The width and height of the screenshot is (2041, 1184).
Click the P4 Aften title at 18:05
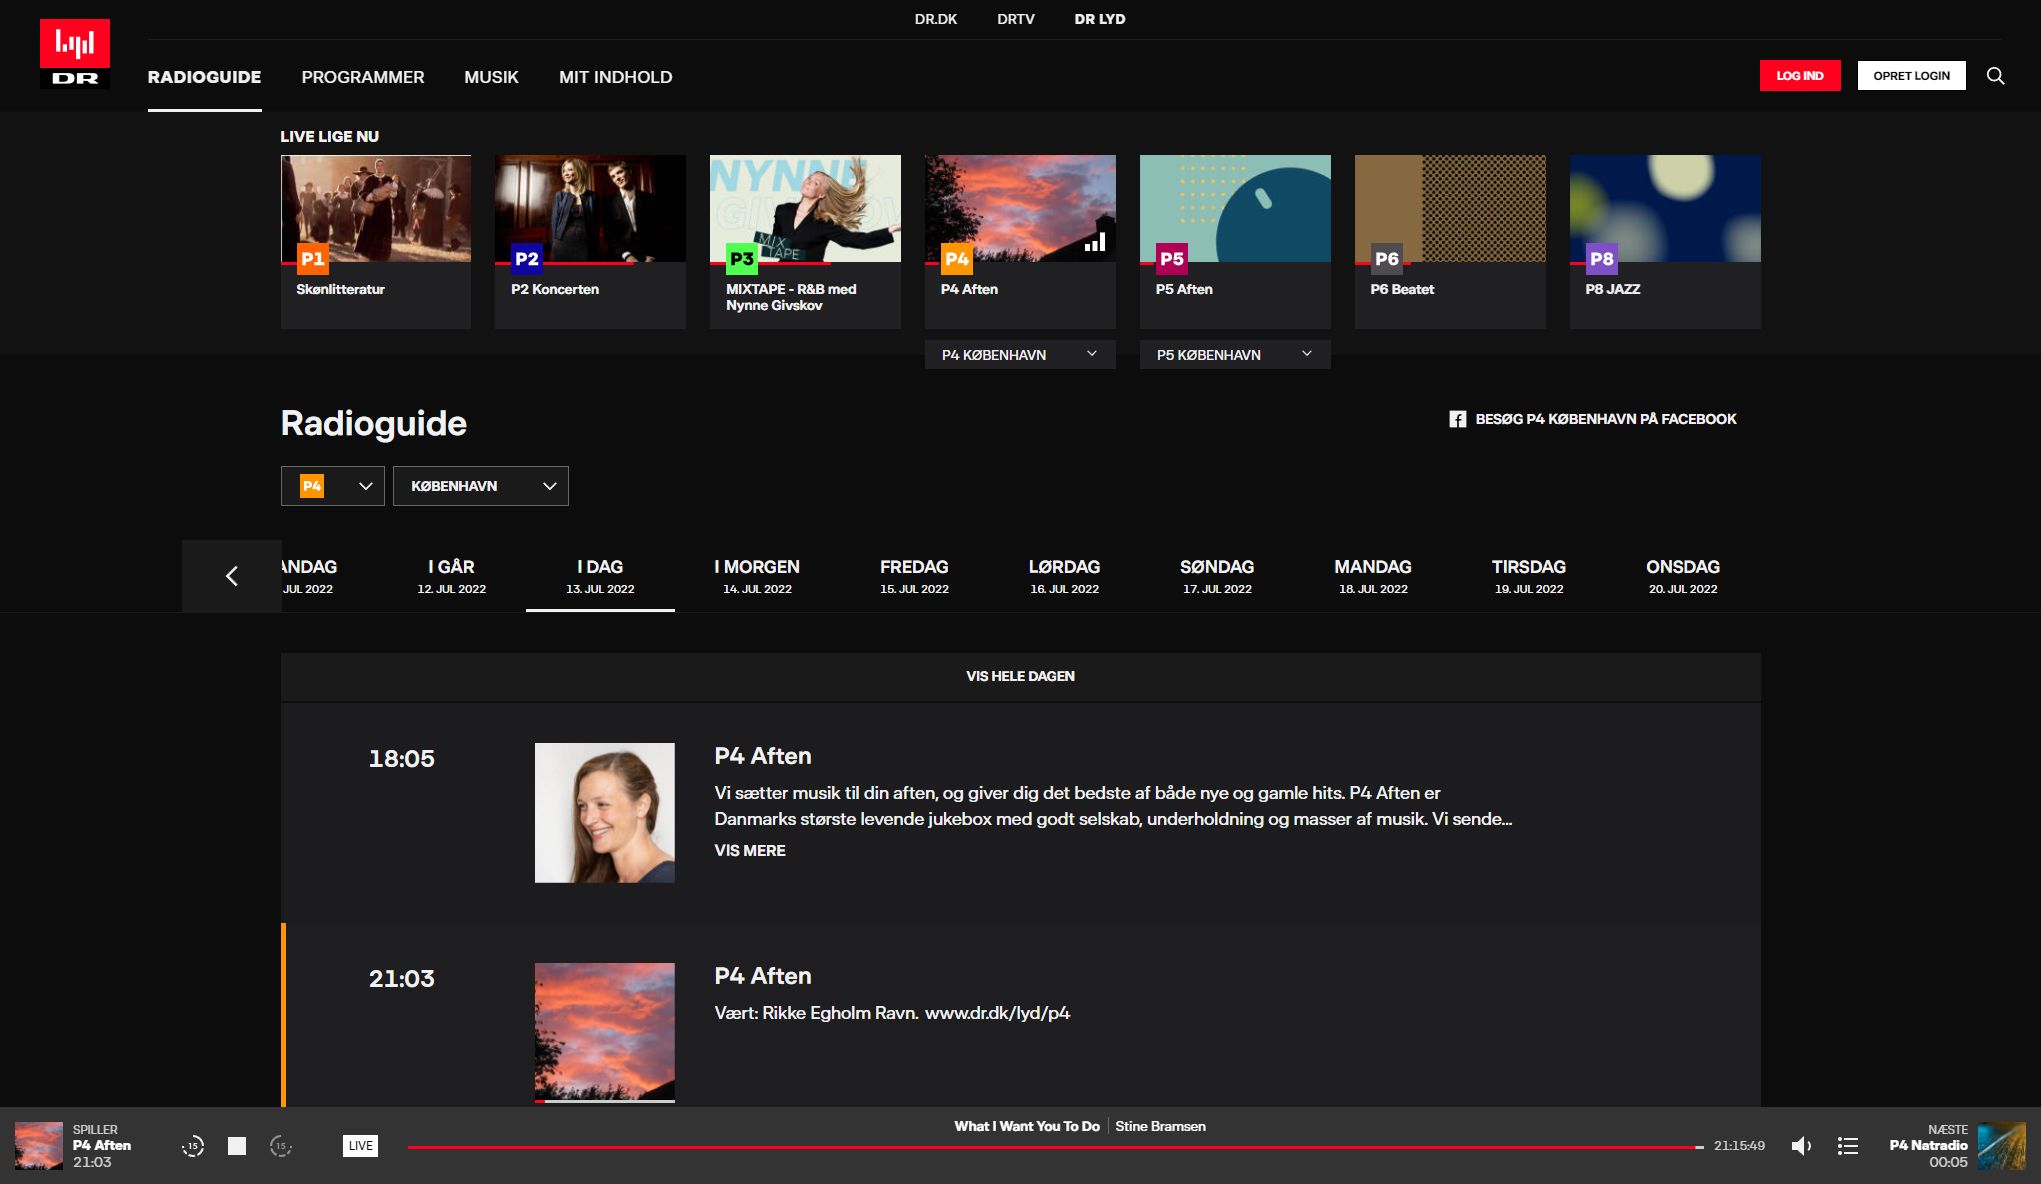(x=763, y=757)
